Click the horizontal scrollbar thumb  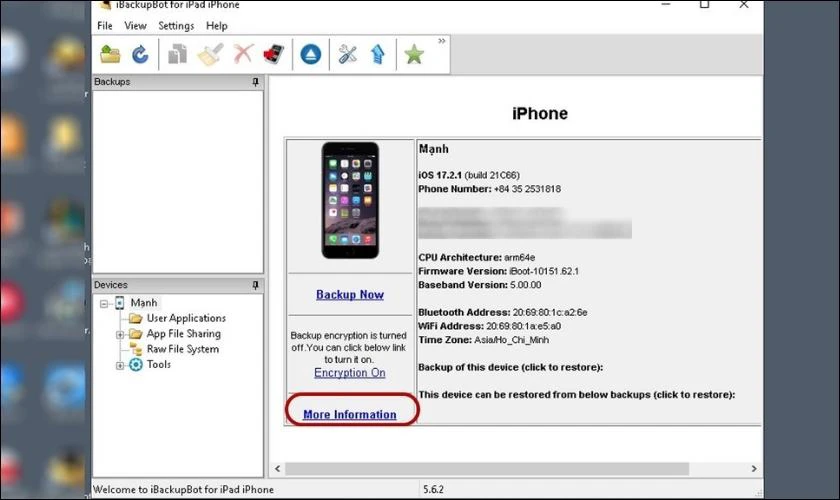[x=487, y=469]
